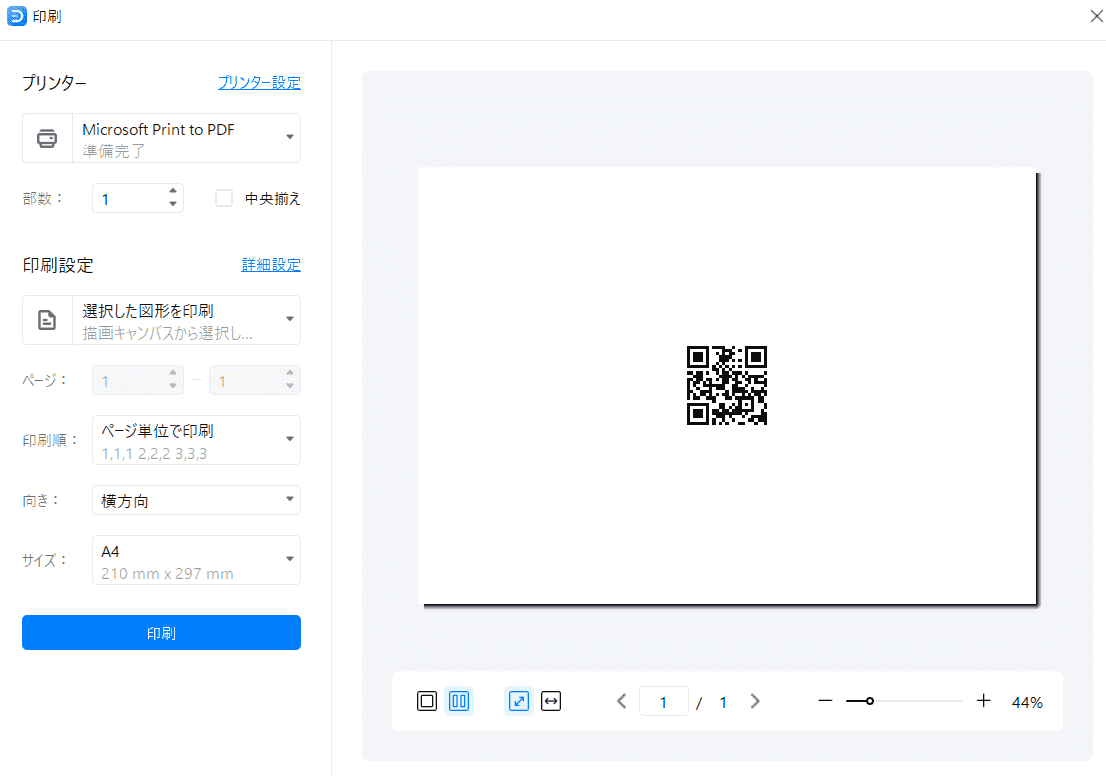Decrease copies count with down arrow
This screenshot has height=776, width=1106.
coord(173,205)
